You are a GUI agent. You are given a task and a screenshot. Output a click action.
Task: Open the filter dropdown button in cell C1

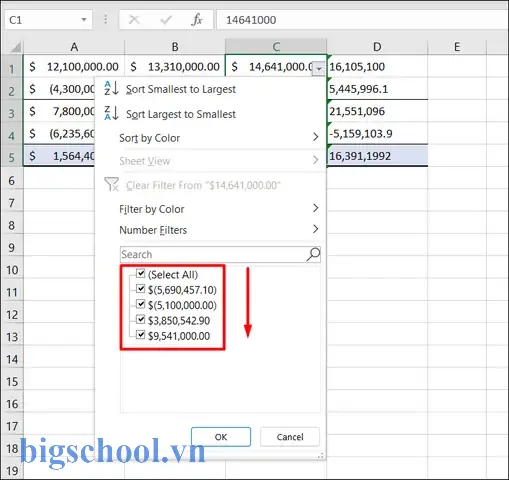pos(319,69)
